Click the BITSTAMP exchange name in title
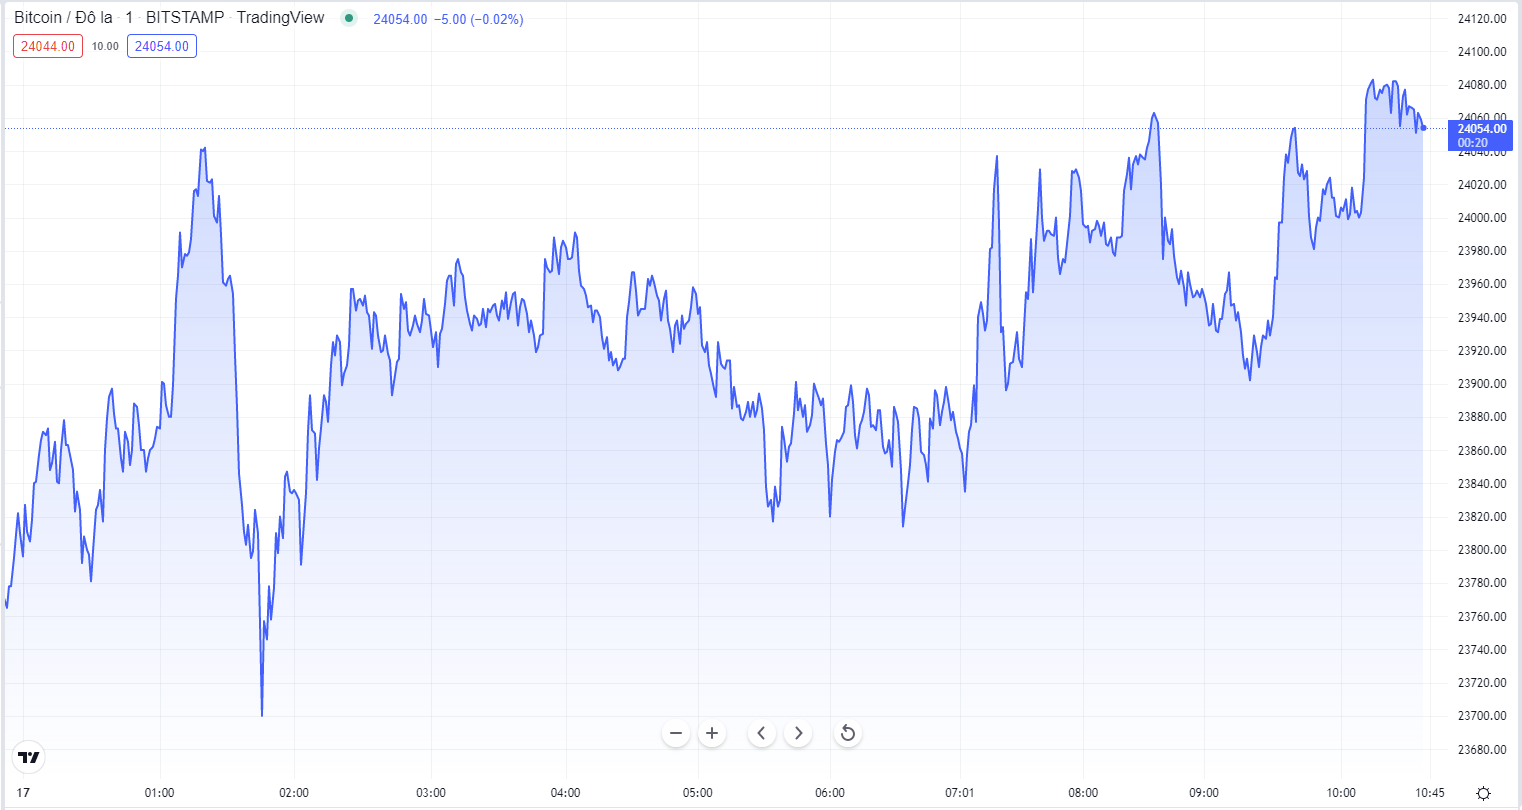1522x810 pixels. click(x=185, y=18)
